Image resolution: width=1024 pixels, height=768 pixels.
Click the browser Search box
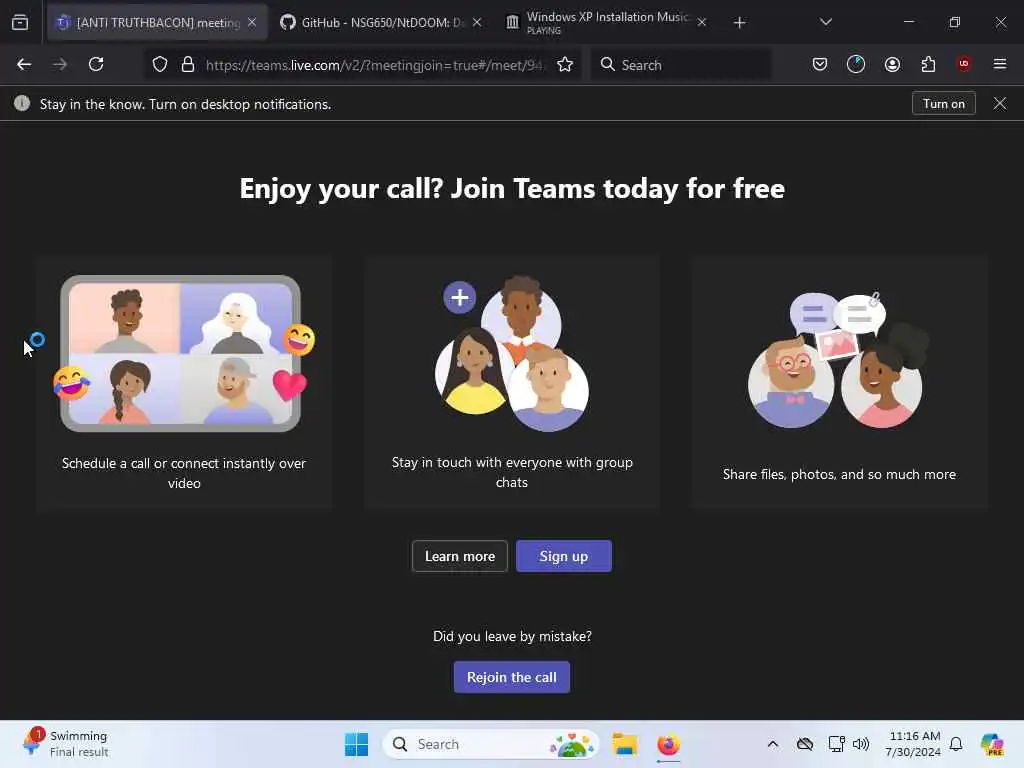pyautogui.click(x=680, y=65)
